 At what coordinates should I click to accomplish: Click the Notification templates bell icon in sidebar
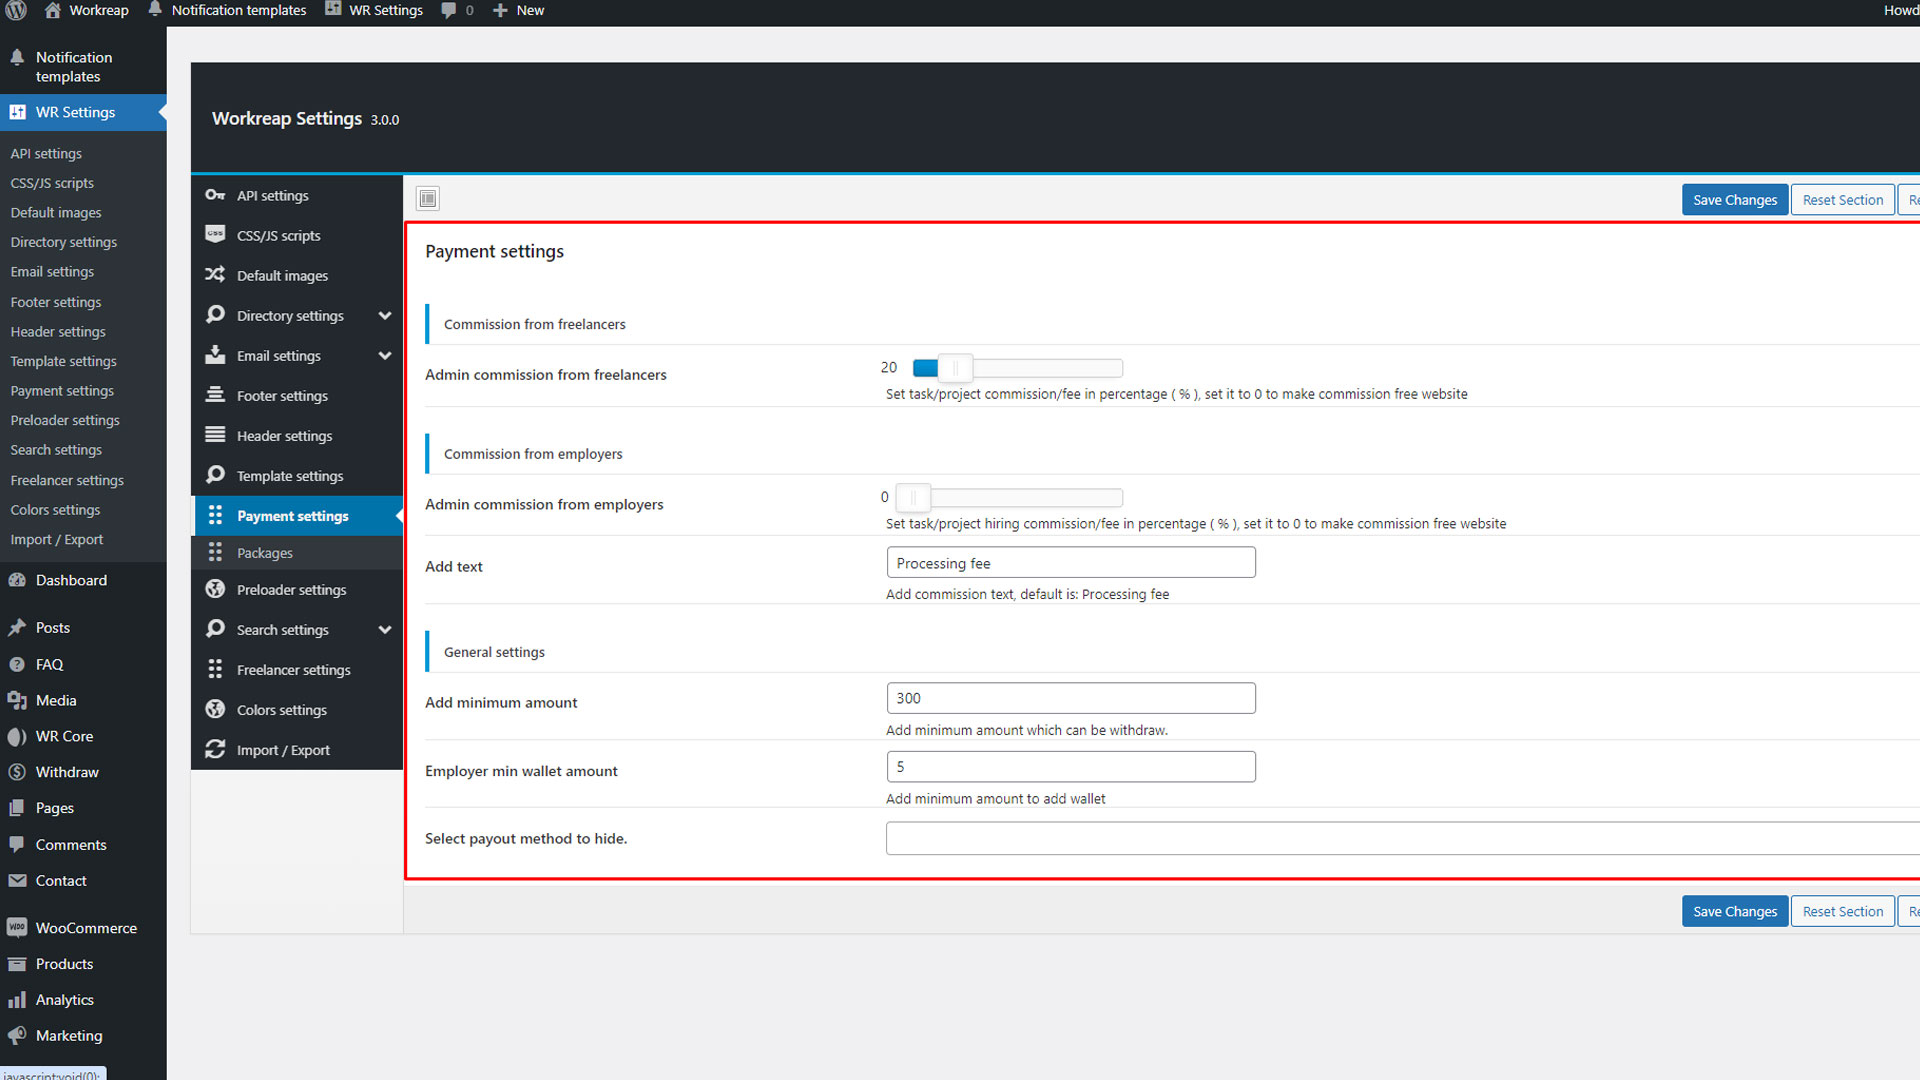17,58
